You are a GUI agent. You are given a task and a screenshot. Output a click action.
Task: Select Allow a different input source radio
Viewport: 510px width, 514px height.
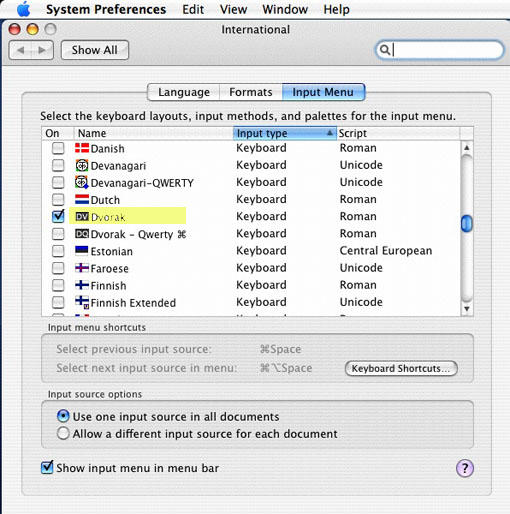[63, 434]
